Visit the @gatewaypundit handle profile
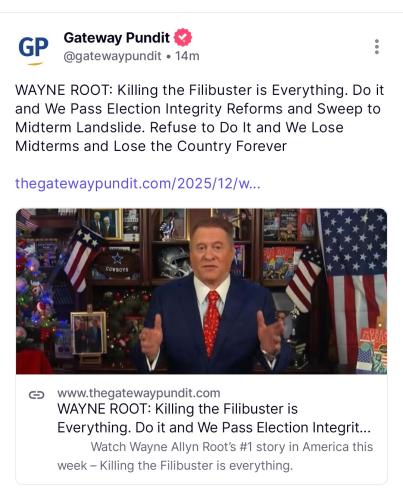The width and height of the screenshot is (403, 500). [112, 56]
